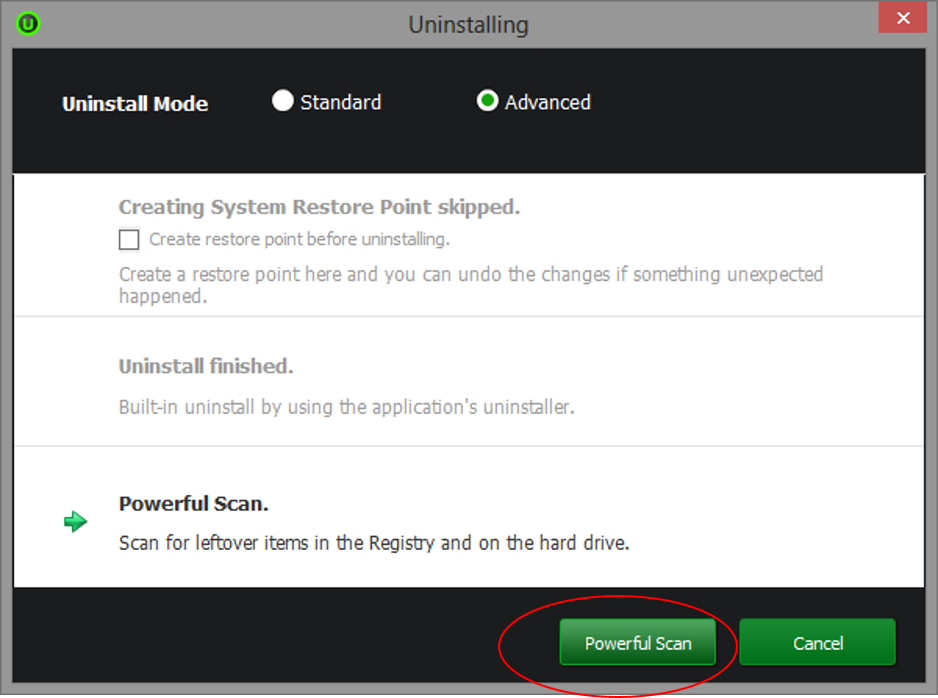Enable create restore point before uninstalling
938x698 pixels.
point(129,239)
